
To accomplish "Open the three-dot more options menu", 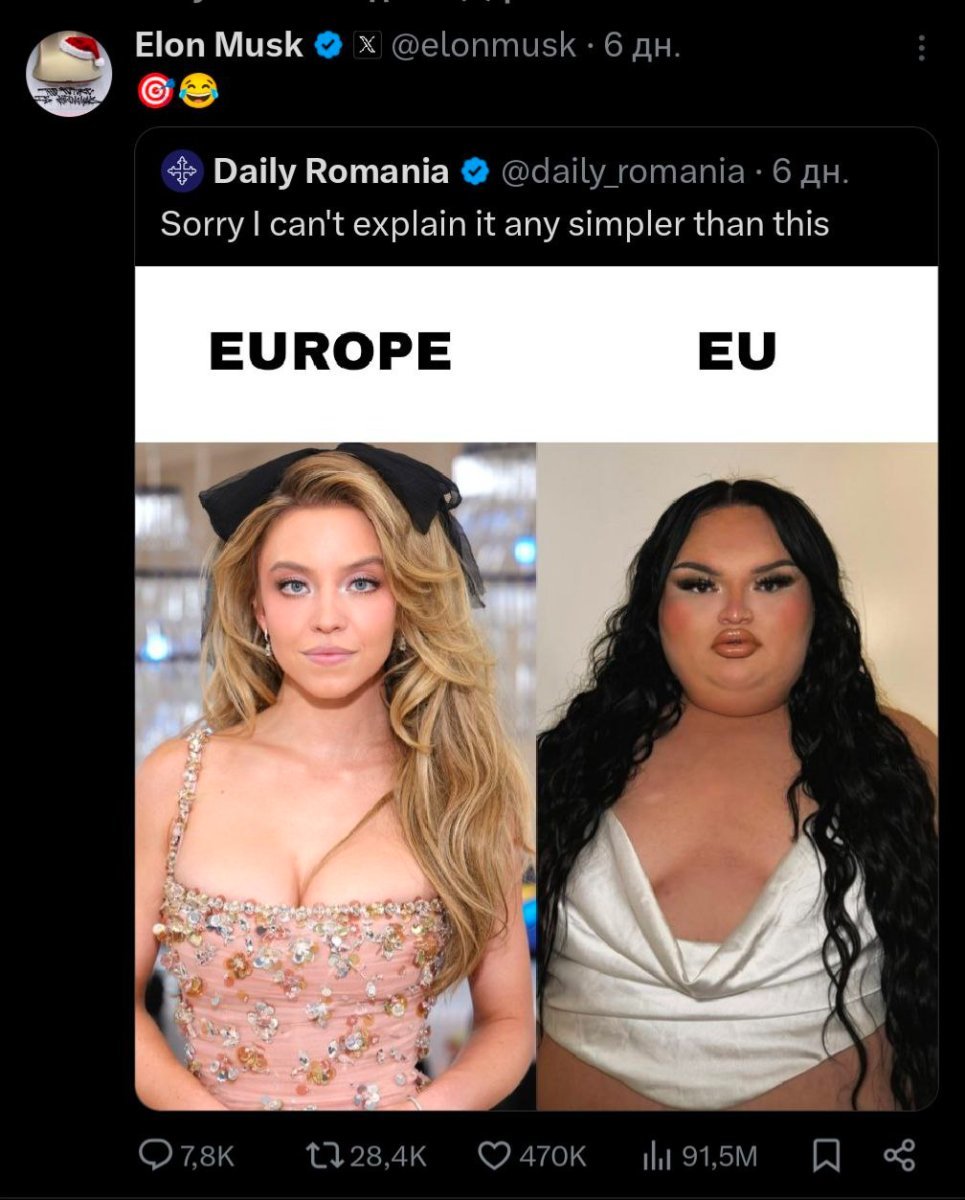I will point(922,46).
